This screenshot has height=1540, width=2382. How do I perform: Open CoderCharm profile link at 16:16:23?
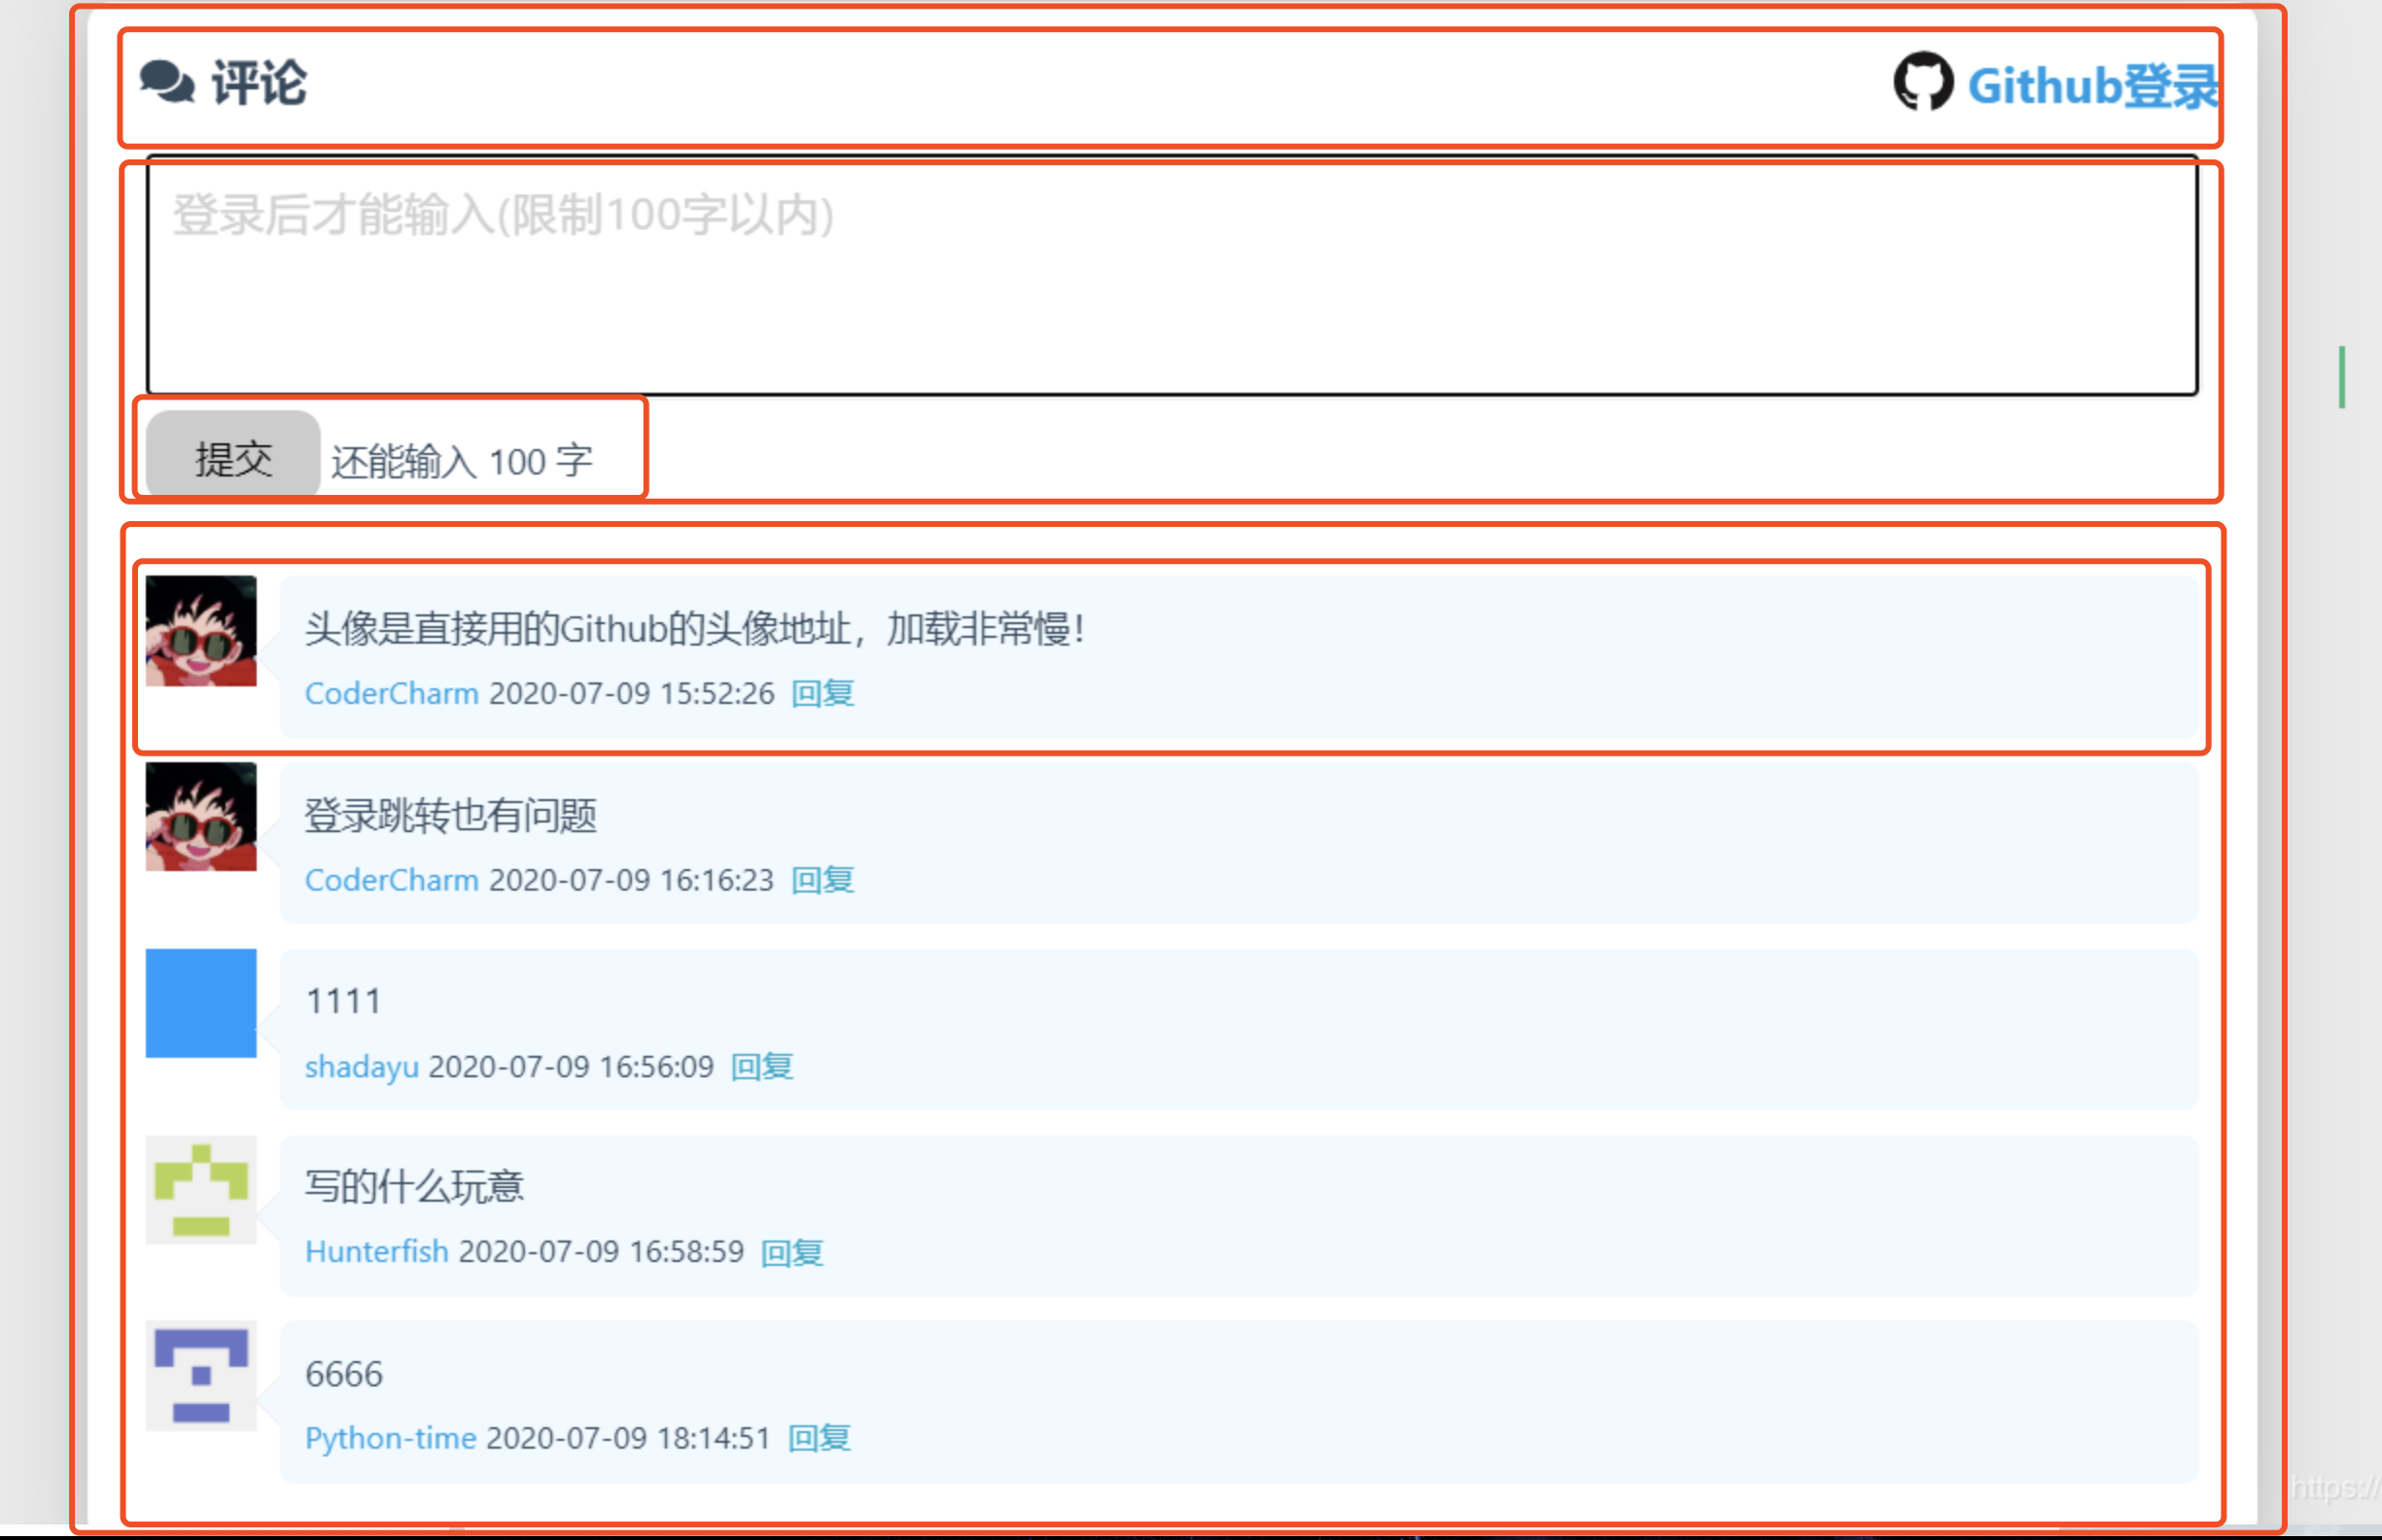tap(391, 880)
